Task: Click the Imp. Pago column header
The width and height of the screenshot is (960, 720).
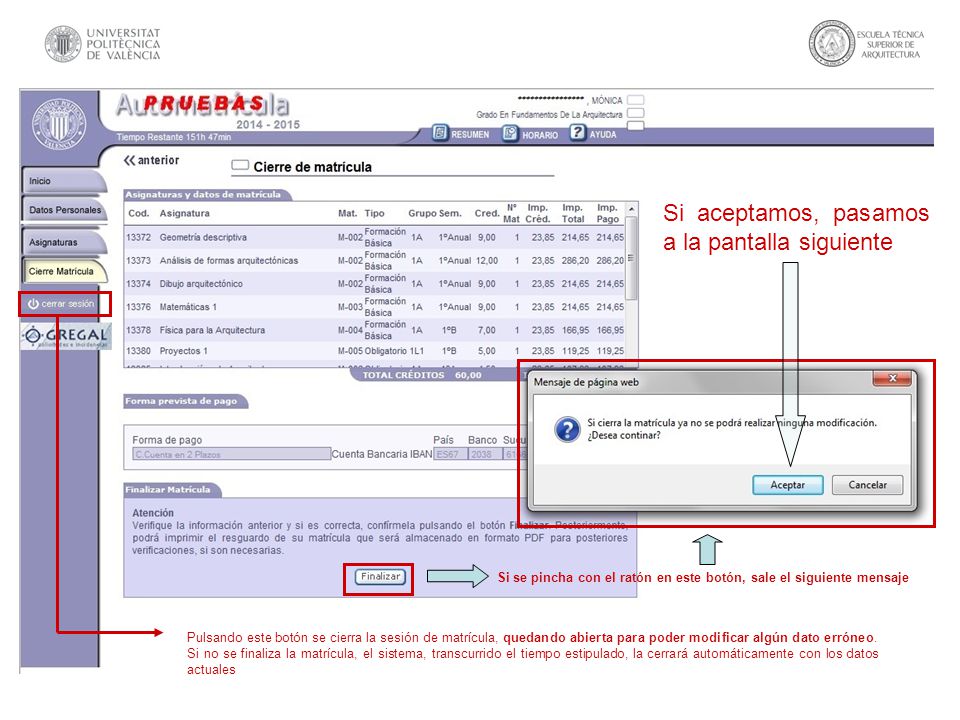Action: (607, 214)
